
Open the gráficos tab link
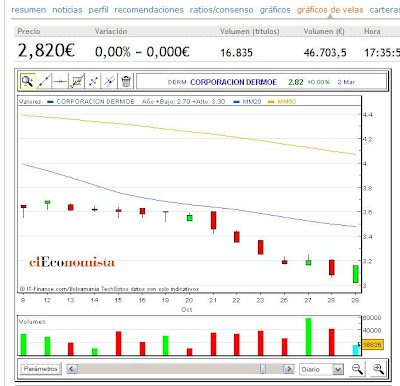coord(275,10)
